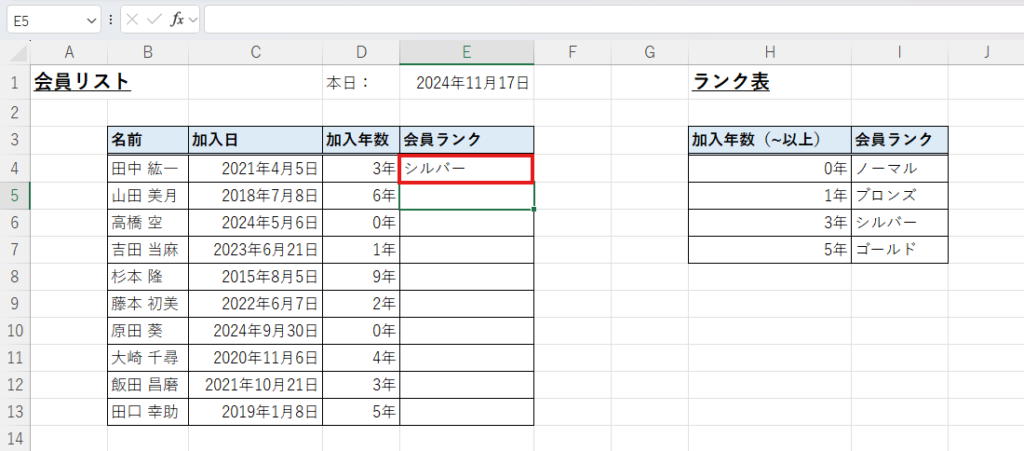The height and width of the screenshot is (451, 1024).
Task: Open the Name Box dropdown arrow
Action: point(92,19)
